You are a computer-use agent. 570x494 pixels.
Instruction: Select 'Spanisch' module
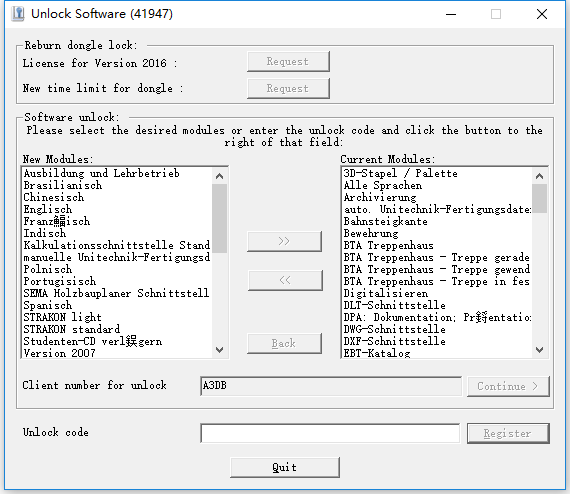tap(117, 305)
